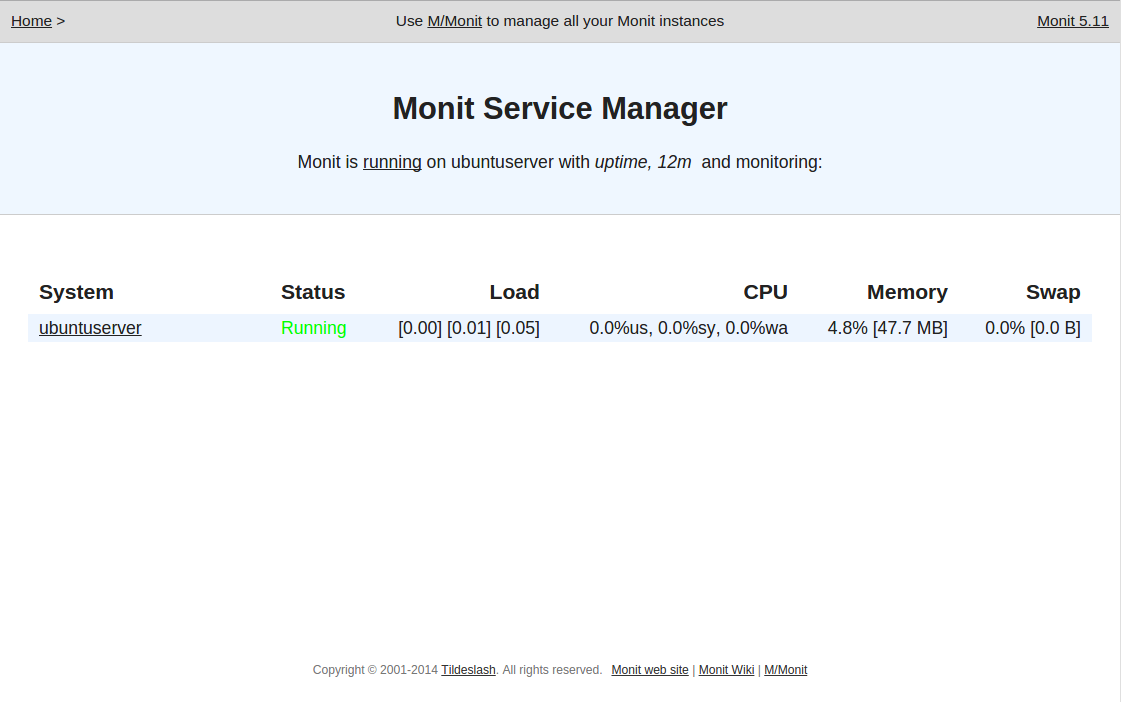Click the underlined 'running' link
The image size is (1121, 702).
pos(392,162)
